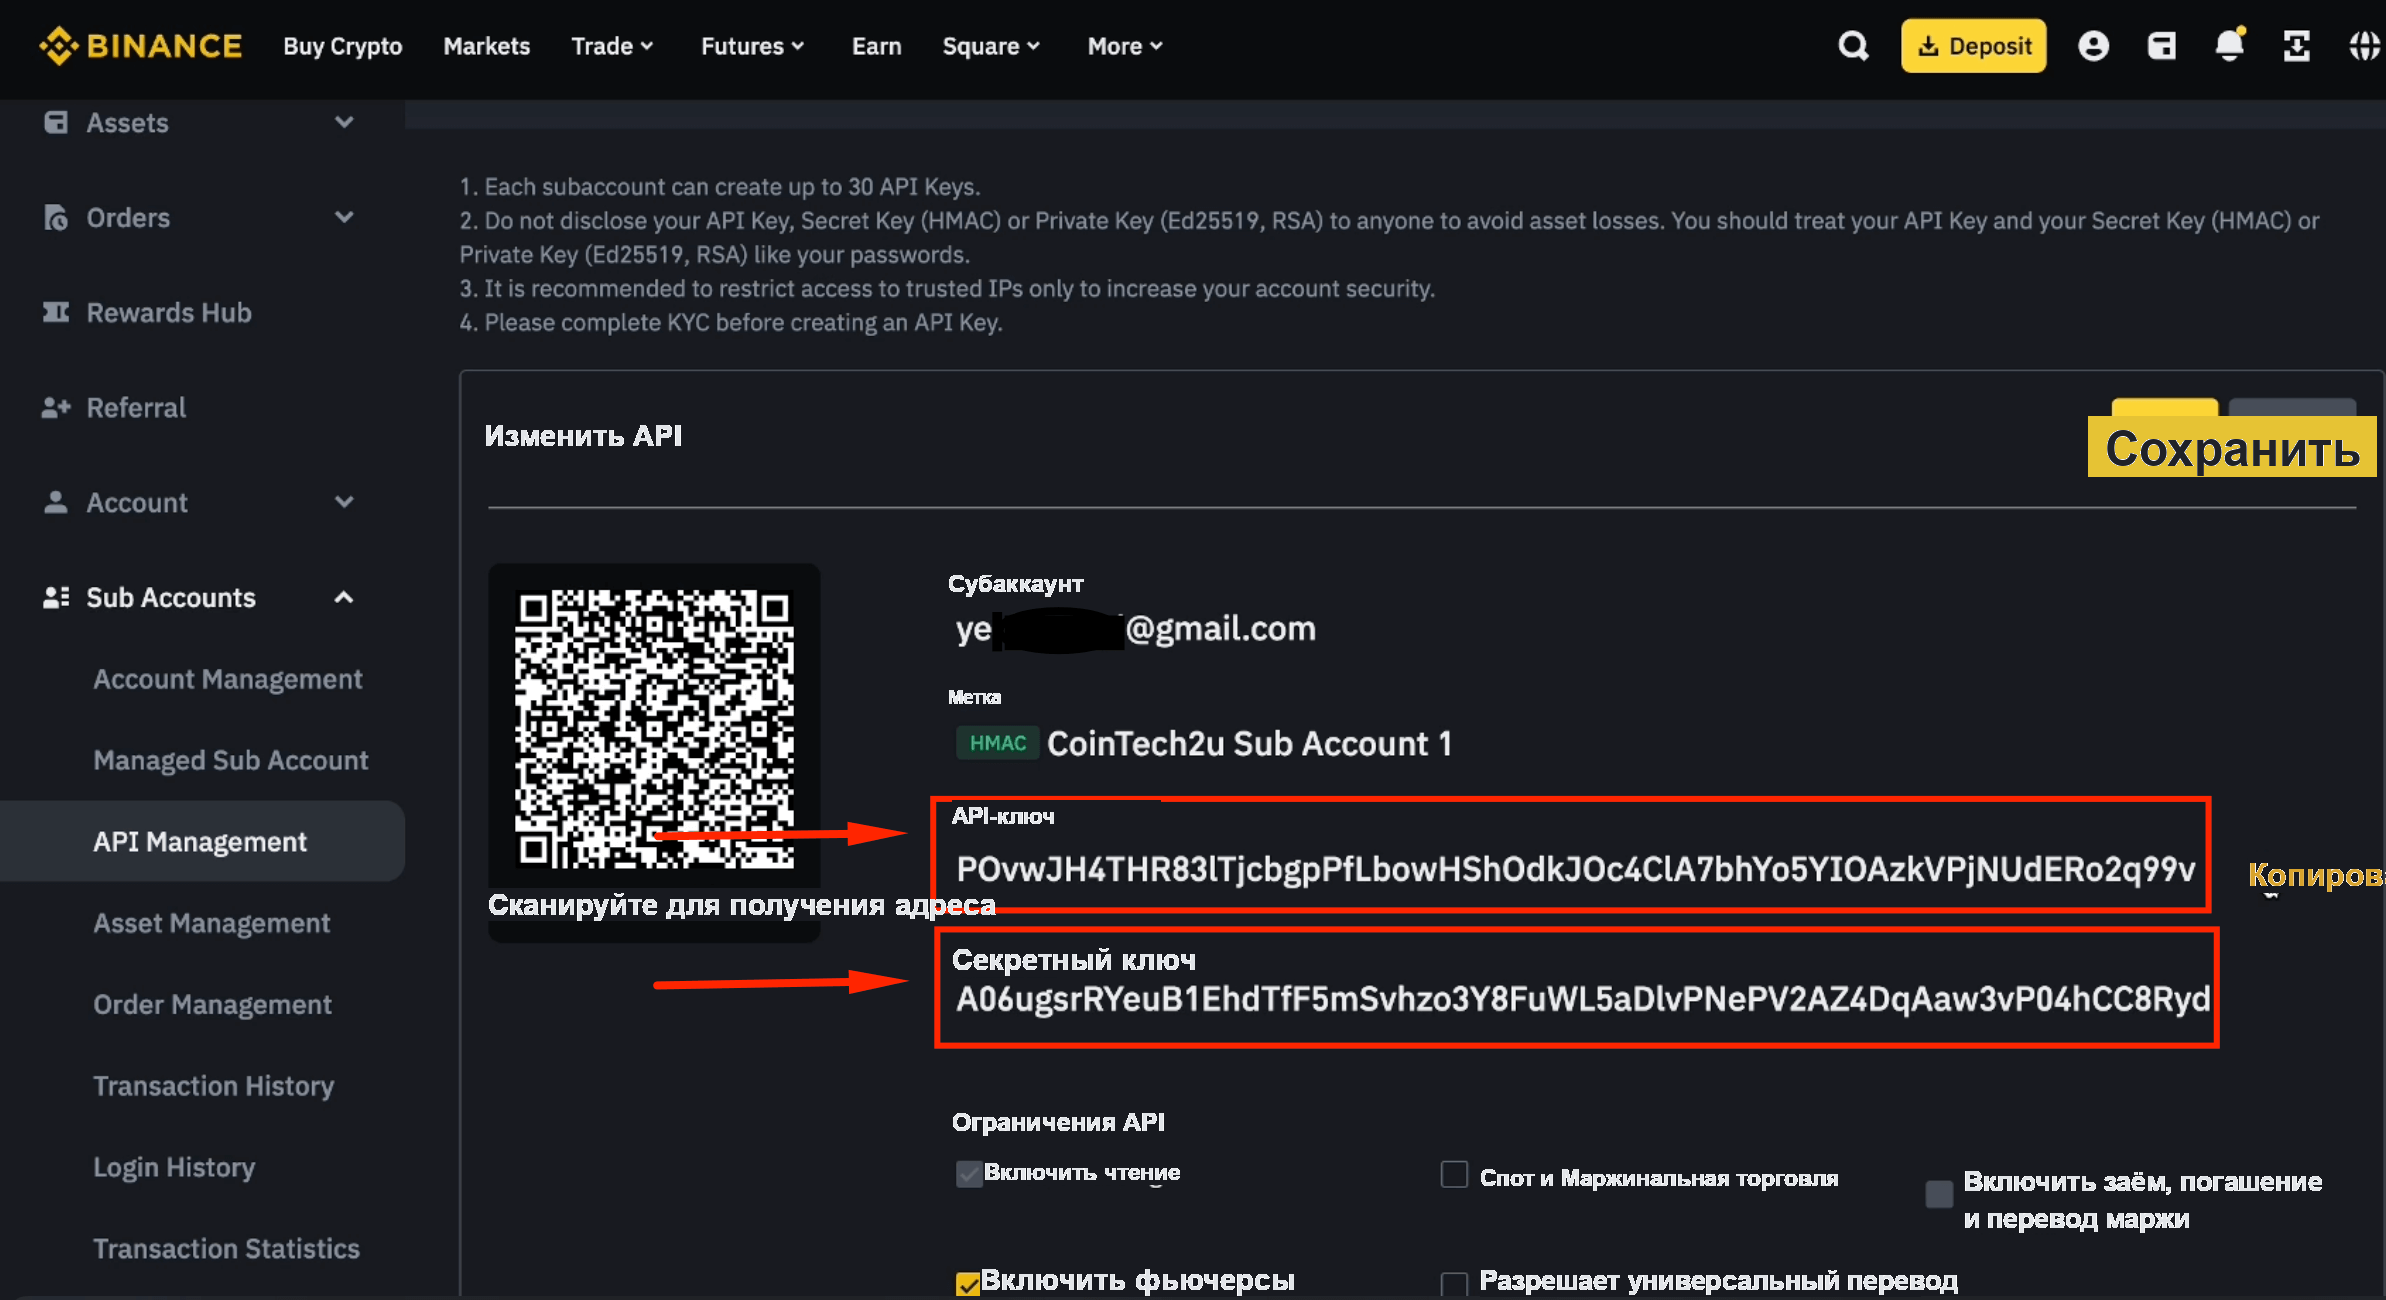Open Asset Management in sidebar
The image size is (2386, 1300).
(x=212, y=923)
